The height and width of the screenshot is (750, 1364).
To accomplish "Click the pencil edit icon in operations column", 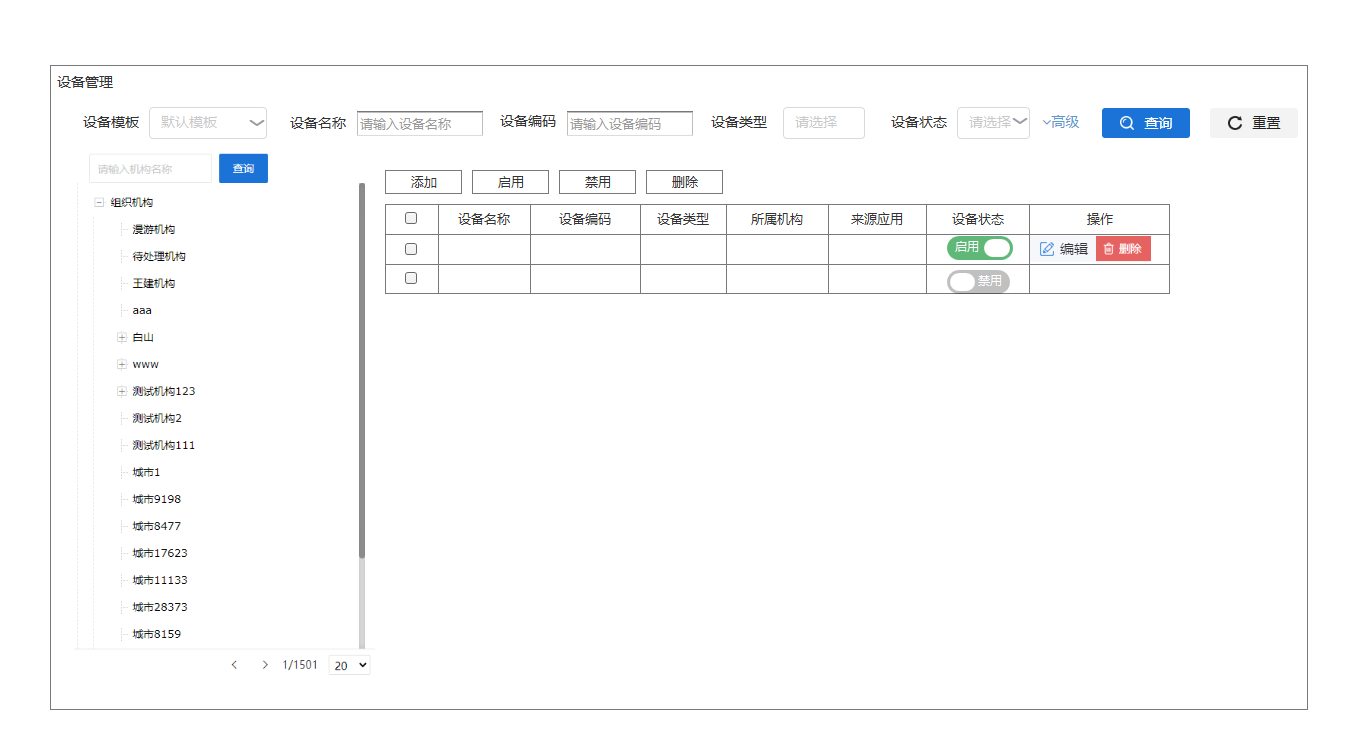I will (x=1047, y=249).
